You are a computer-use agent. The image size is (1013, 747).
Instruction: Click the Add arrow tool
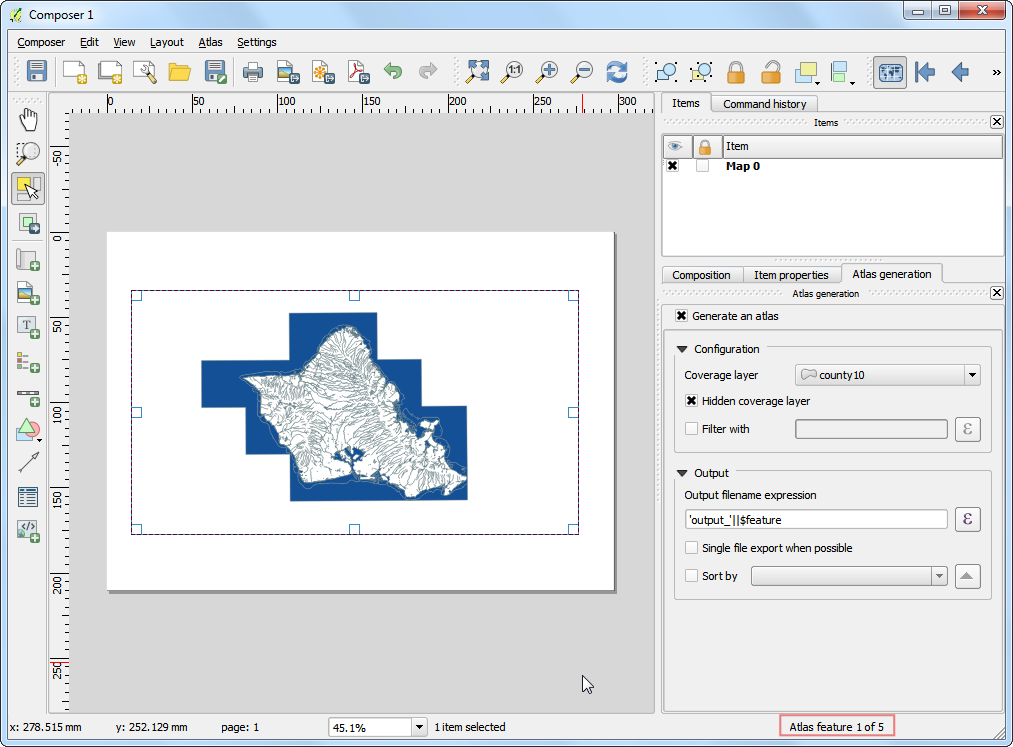tap(28, 462)
